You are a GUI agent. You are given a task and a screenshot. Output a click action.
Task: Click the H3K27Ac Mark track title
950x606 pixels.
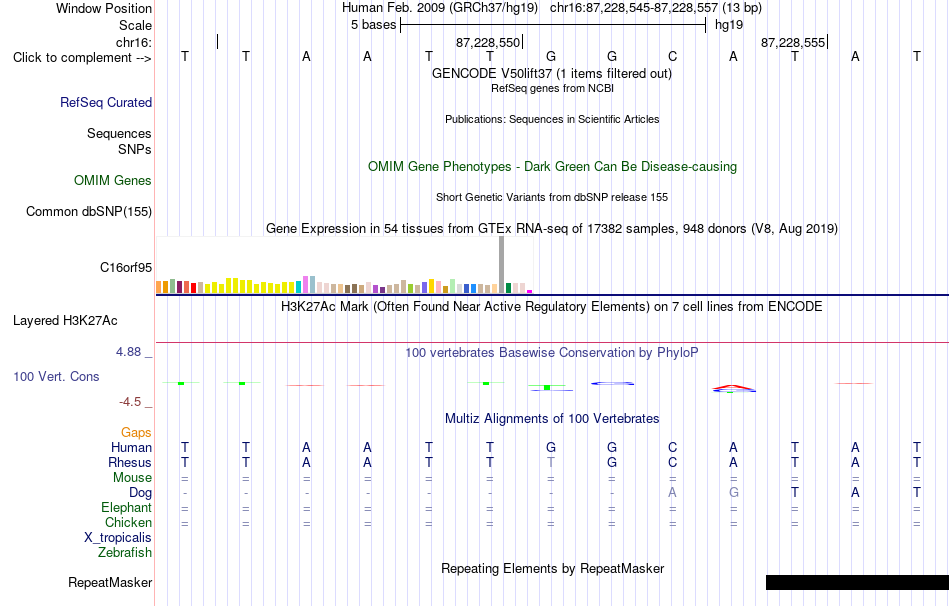551,307
